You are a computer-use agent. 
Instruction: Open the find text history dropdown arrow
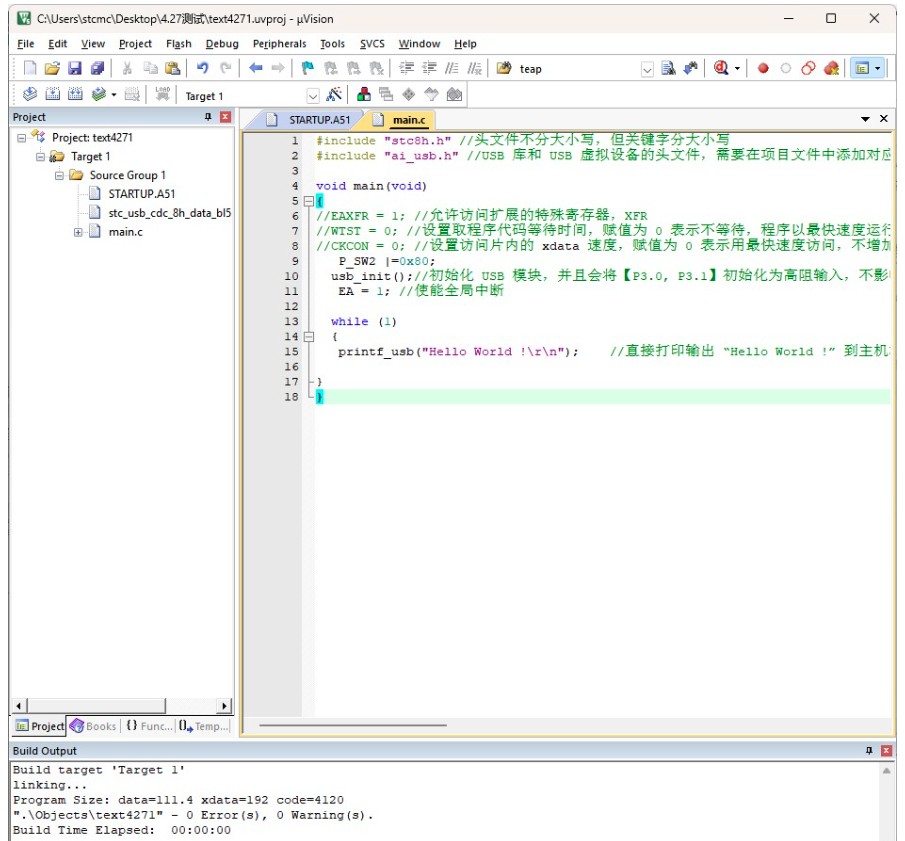647,69
